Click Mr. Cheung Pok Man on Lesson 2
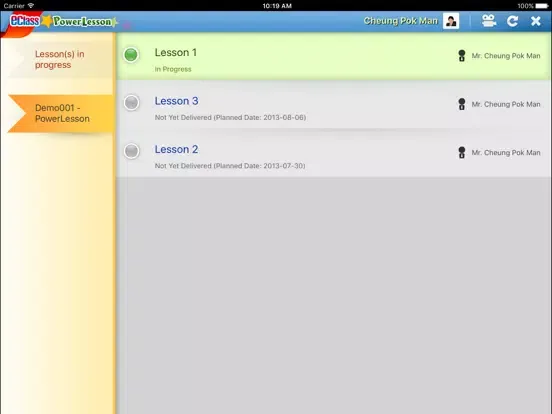This screenshot has width=552, height=414. click(x=506, y=152)
